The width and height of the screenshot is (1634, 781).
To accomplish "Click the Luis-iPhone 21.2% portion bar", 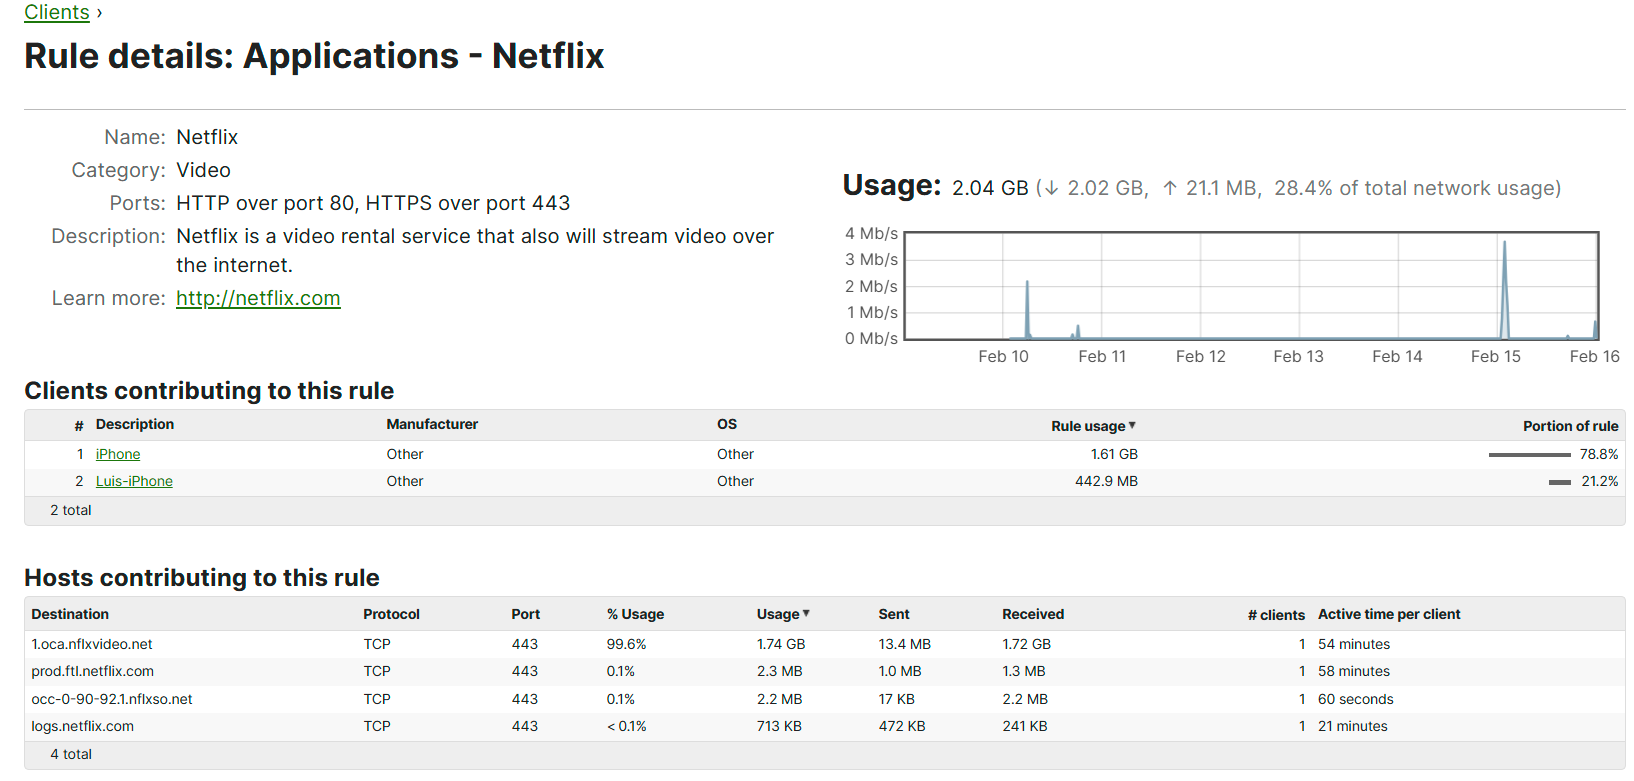I will [x=1560, y=482].
